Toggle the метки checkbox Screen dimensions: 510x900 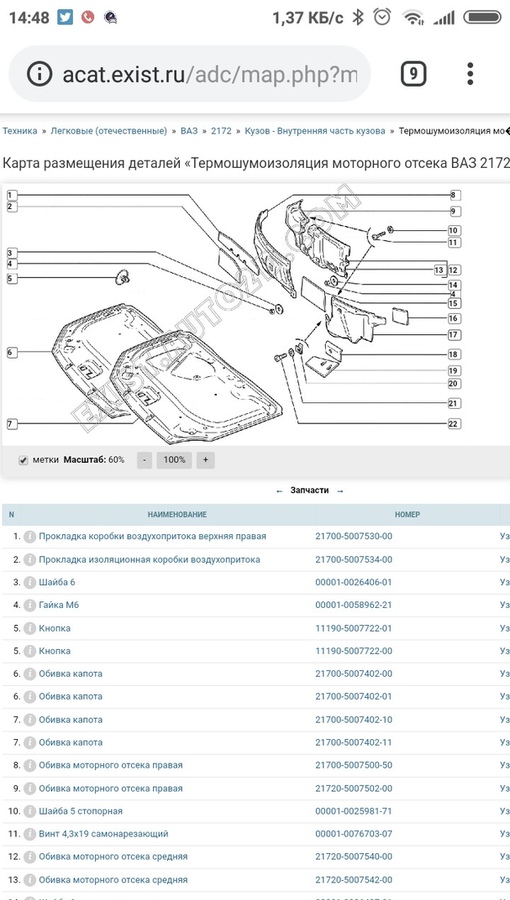24,460
